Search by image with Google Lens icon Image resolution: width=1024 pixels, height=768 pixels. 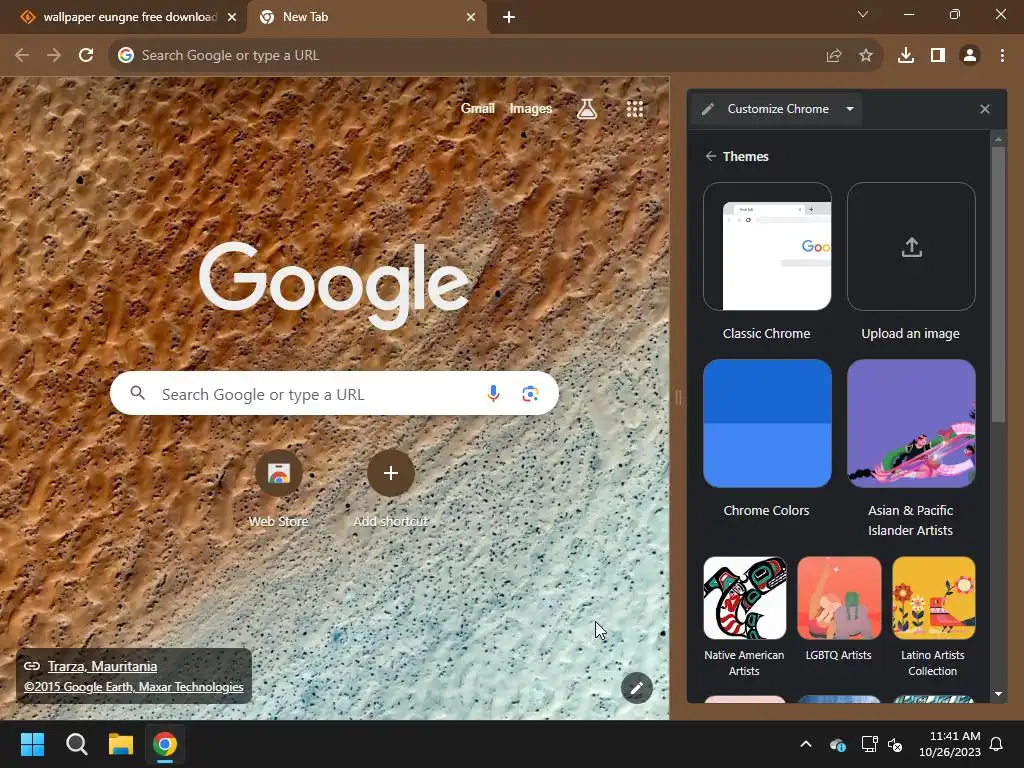[530, 393]
